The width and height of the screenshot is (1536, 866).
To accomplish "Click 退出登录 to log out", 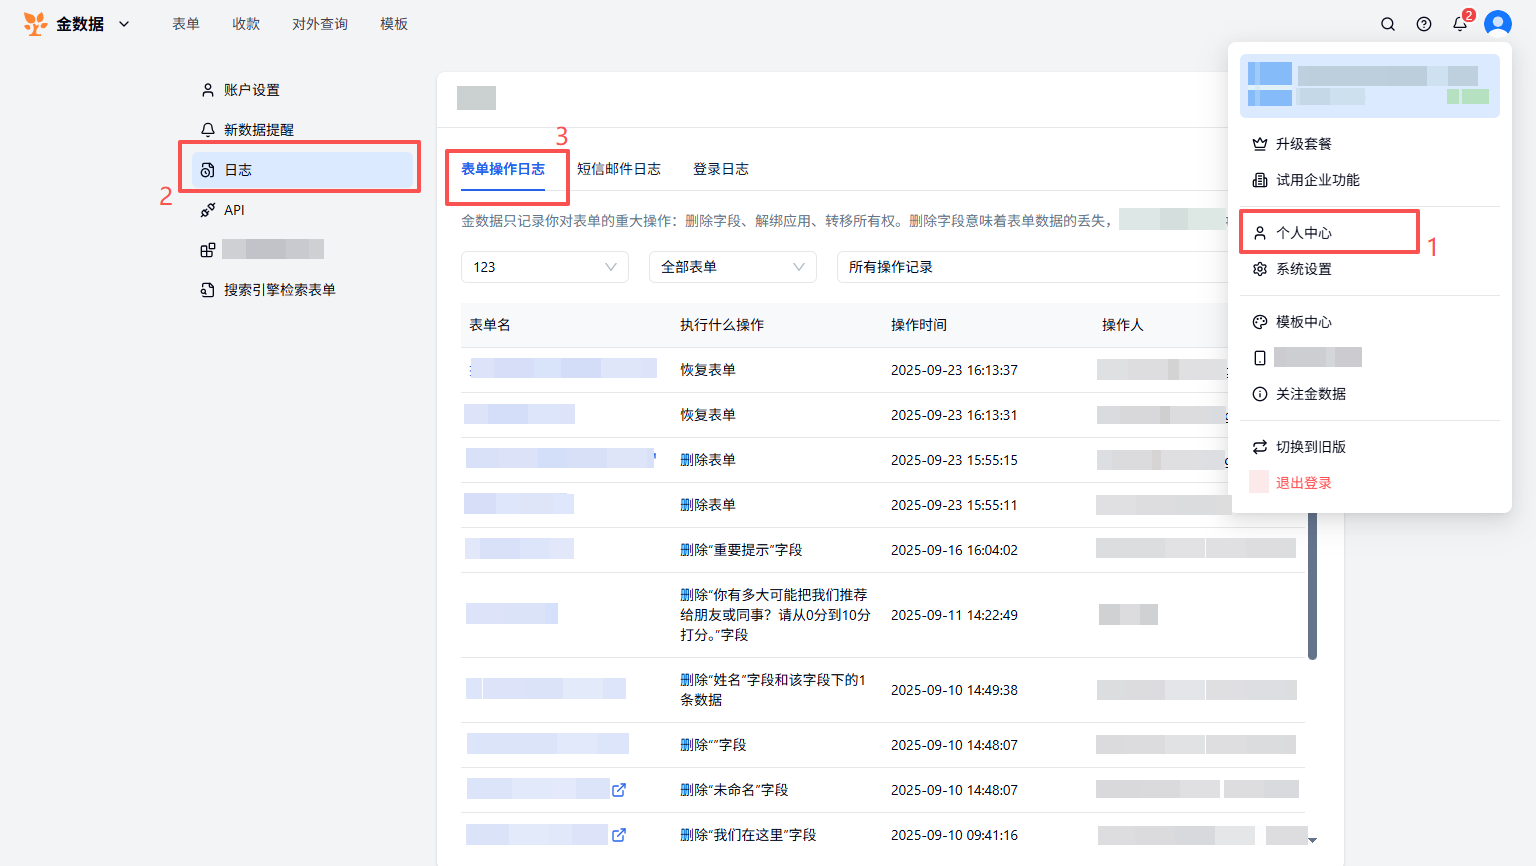I will [x=1303, y=483].
